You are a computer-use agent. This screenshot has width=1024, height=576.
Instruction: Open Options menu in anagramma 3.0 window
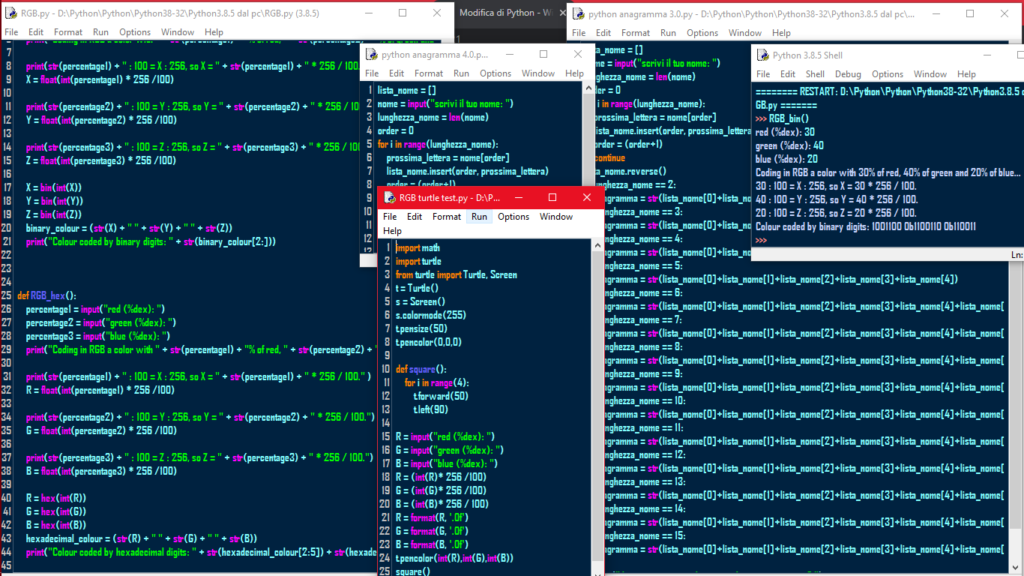702,33
